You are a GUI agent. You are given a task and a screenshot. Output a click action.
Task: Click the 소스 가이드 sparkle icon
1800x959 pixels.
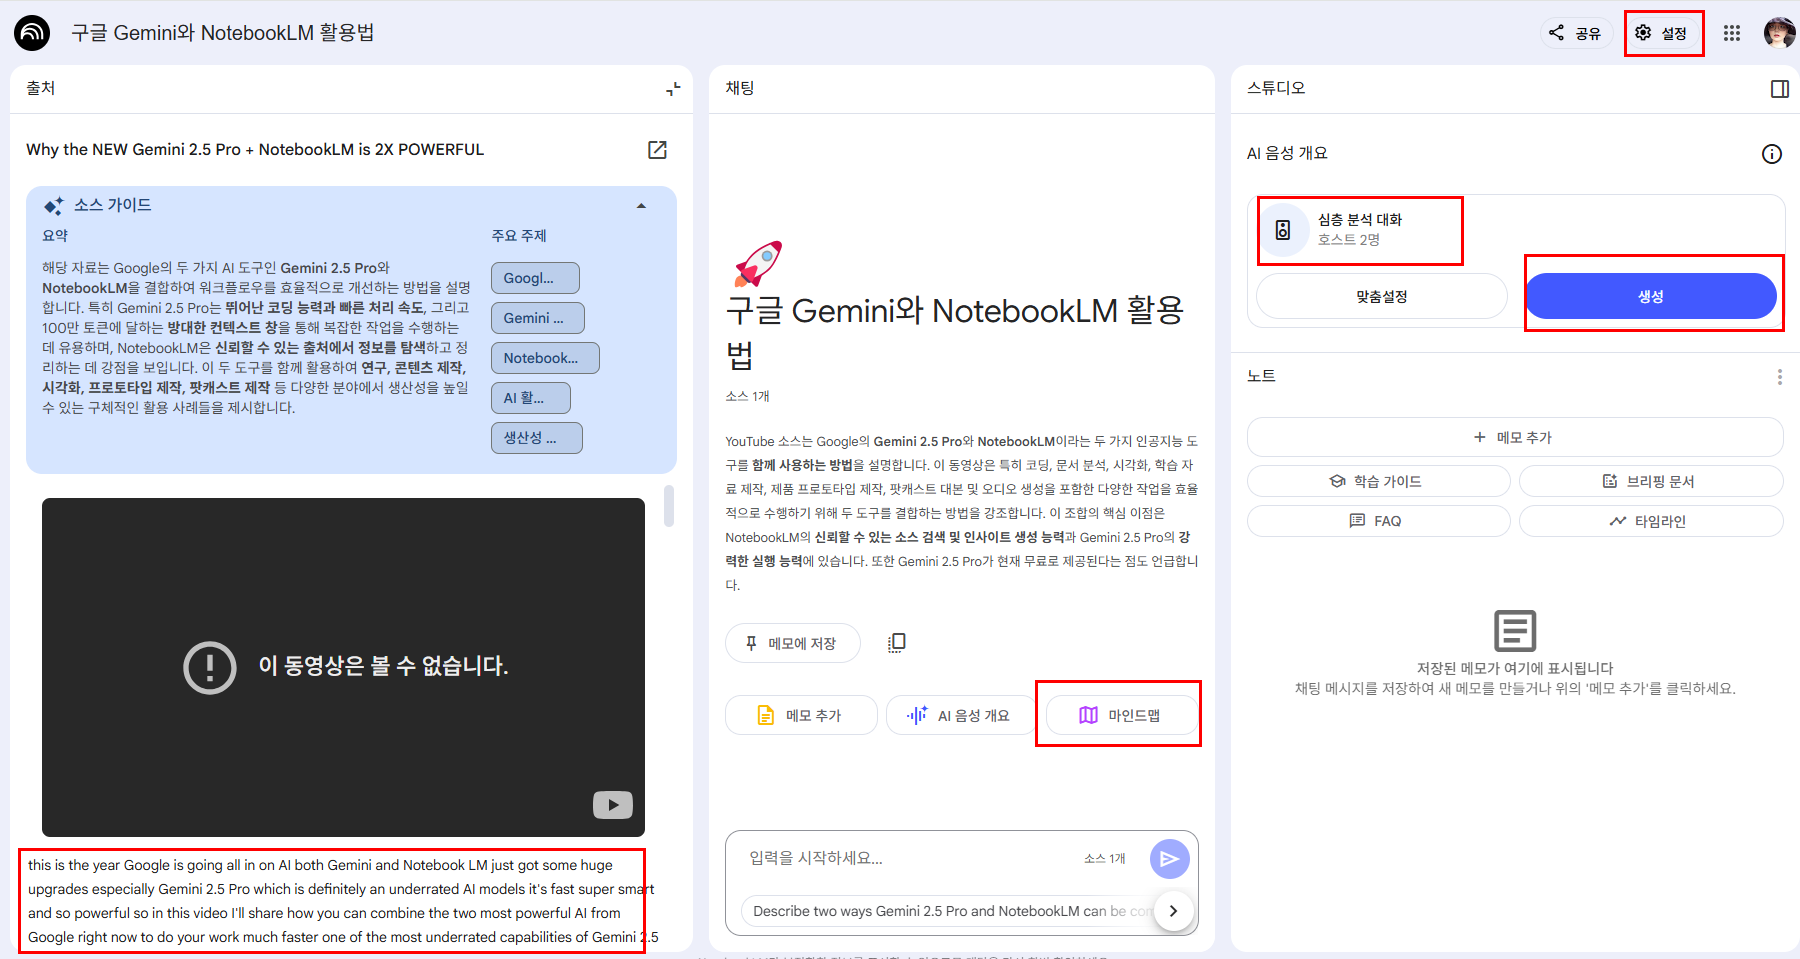tap(53, 206)
